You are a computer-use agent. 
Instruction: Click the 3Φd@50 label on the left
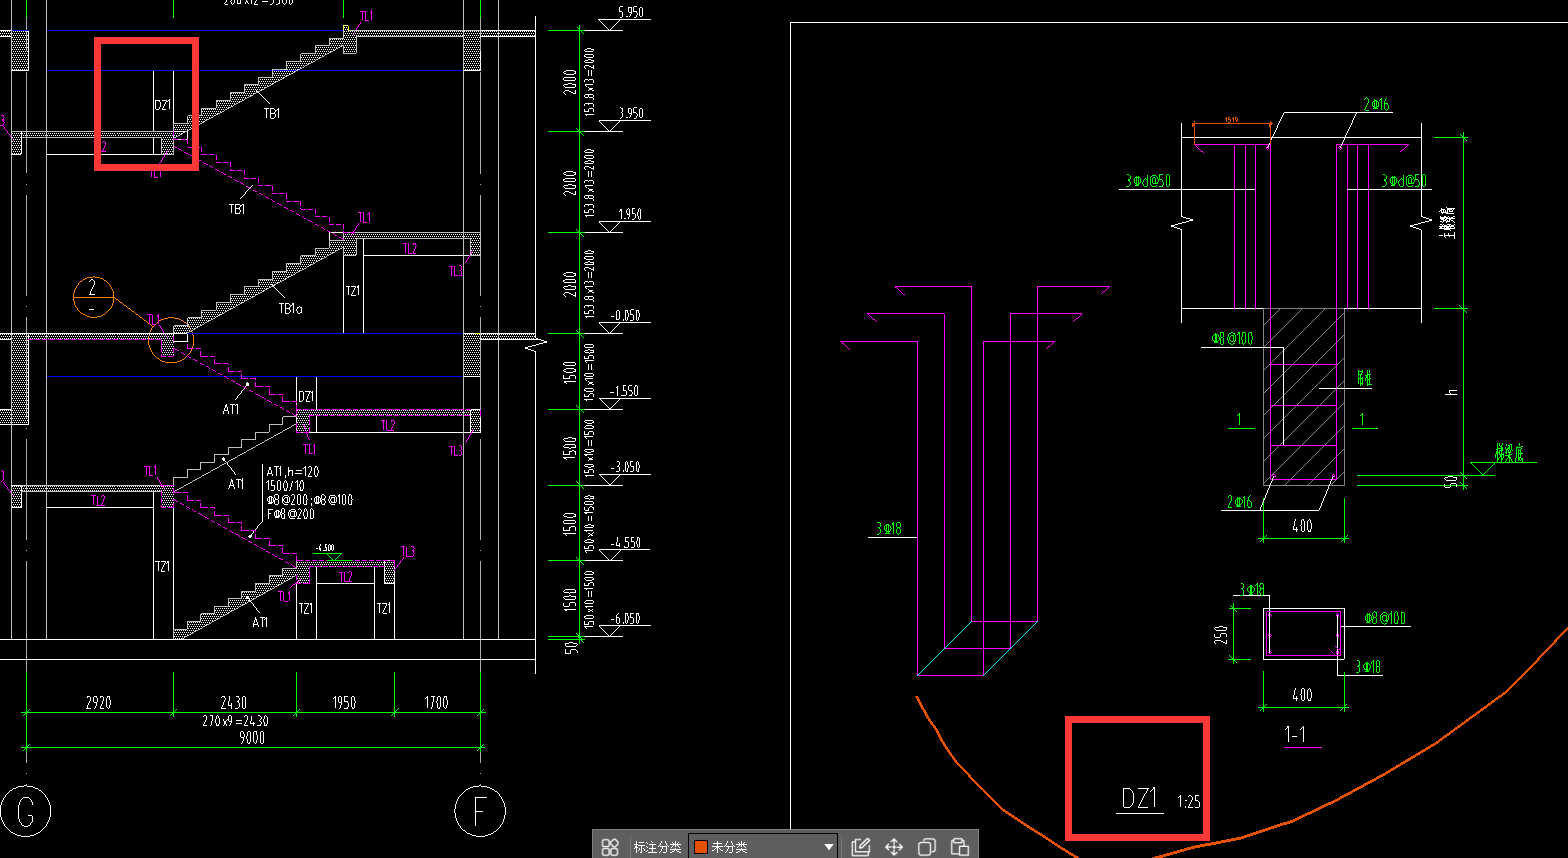1148,181
